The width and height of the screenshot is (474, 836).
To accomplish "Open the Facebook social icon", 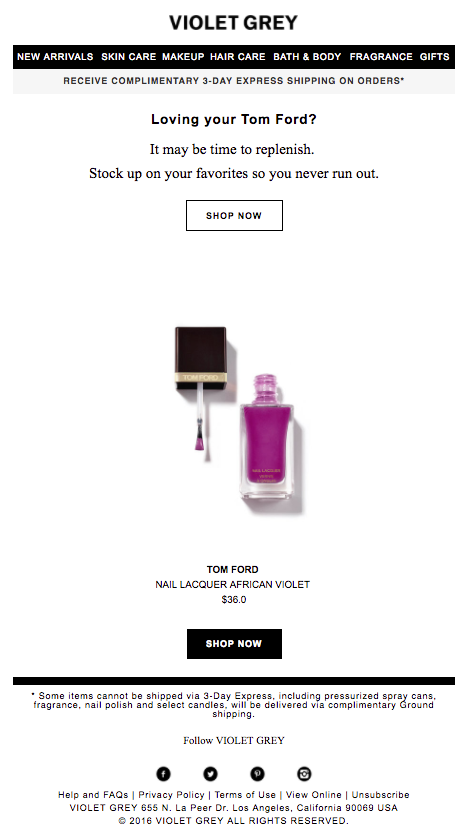I will coord(163,774).
